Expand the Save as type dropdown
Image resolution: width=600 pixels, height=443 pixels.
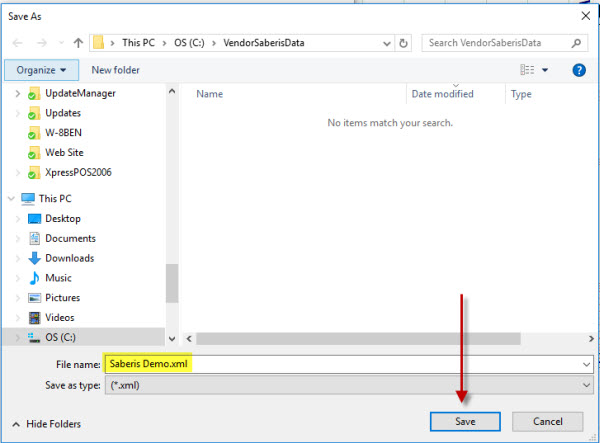tap(585, 385)
